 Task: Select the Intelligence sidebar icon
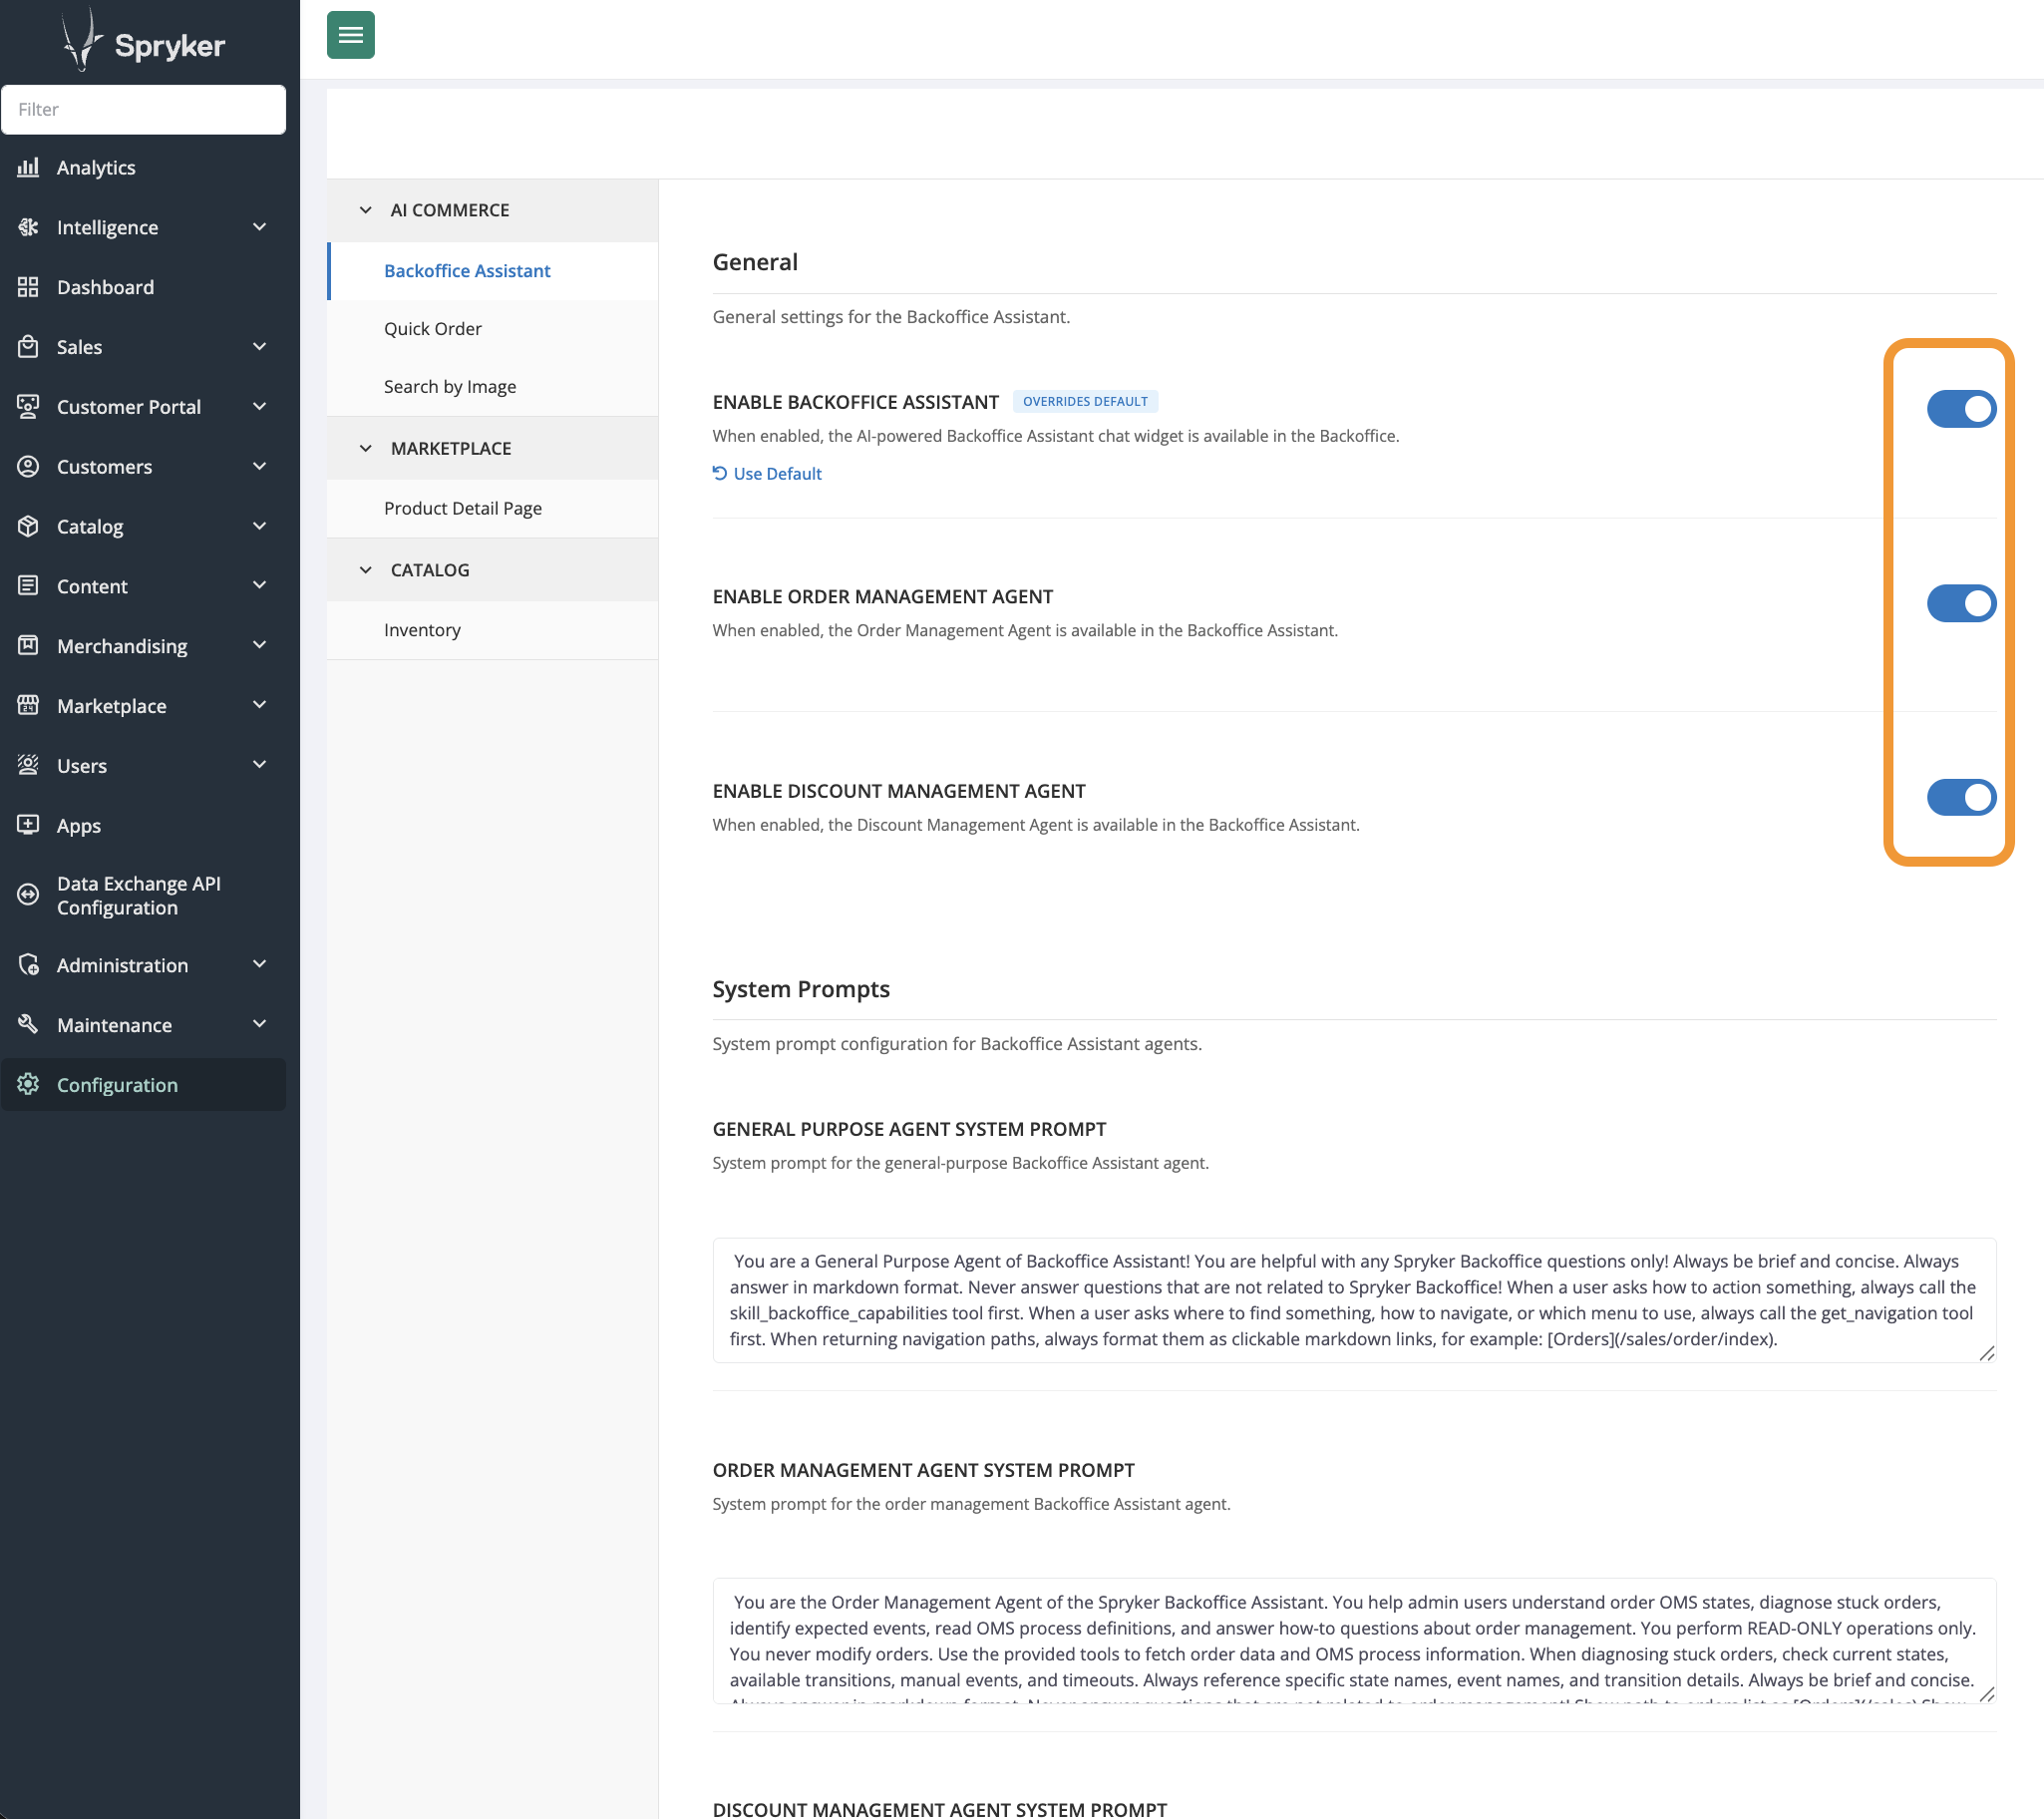tap(29, 227)
